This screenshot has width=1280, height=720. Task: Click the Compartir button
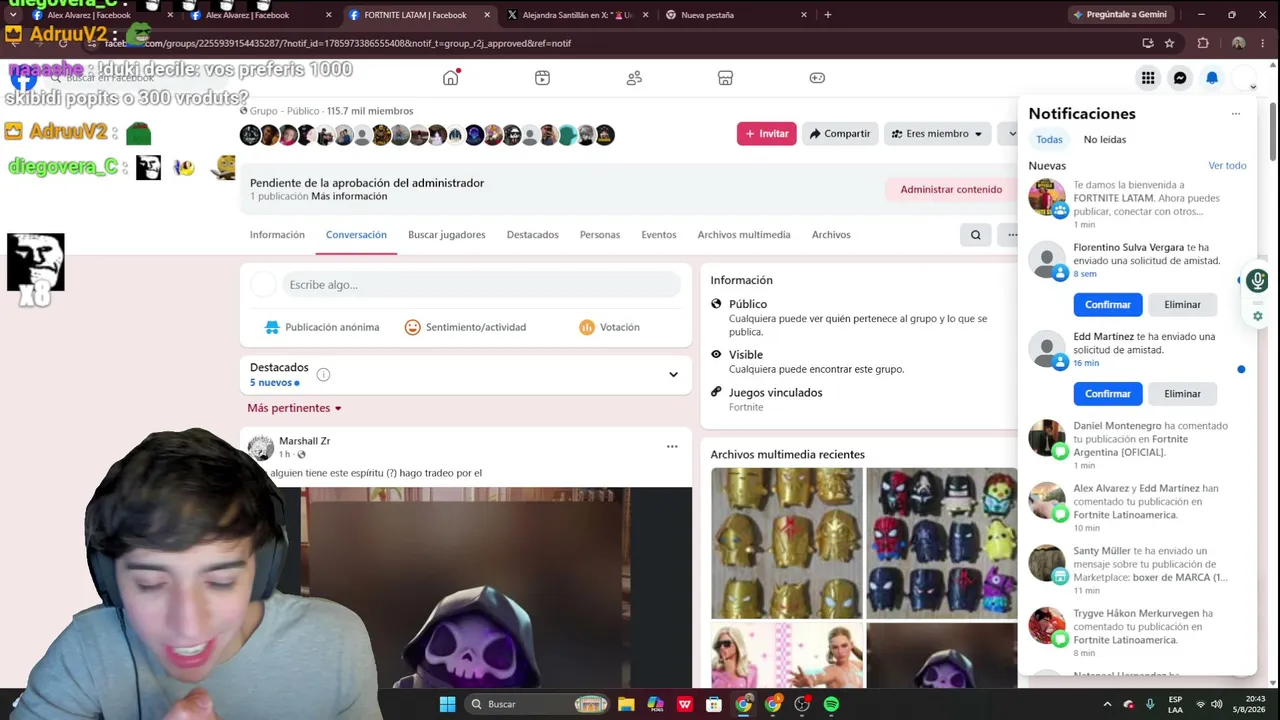pos(840,134)
